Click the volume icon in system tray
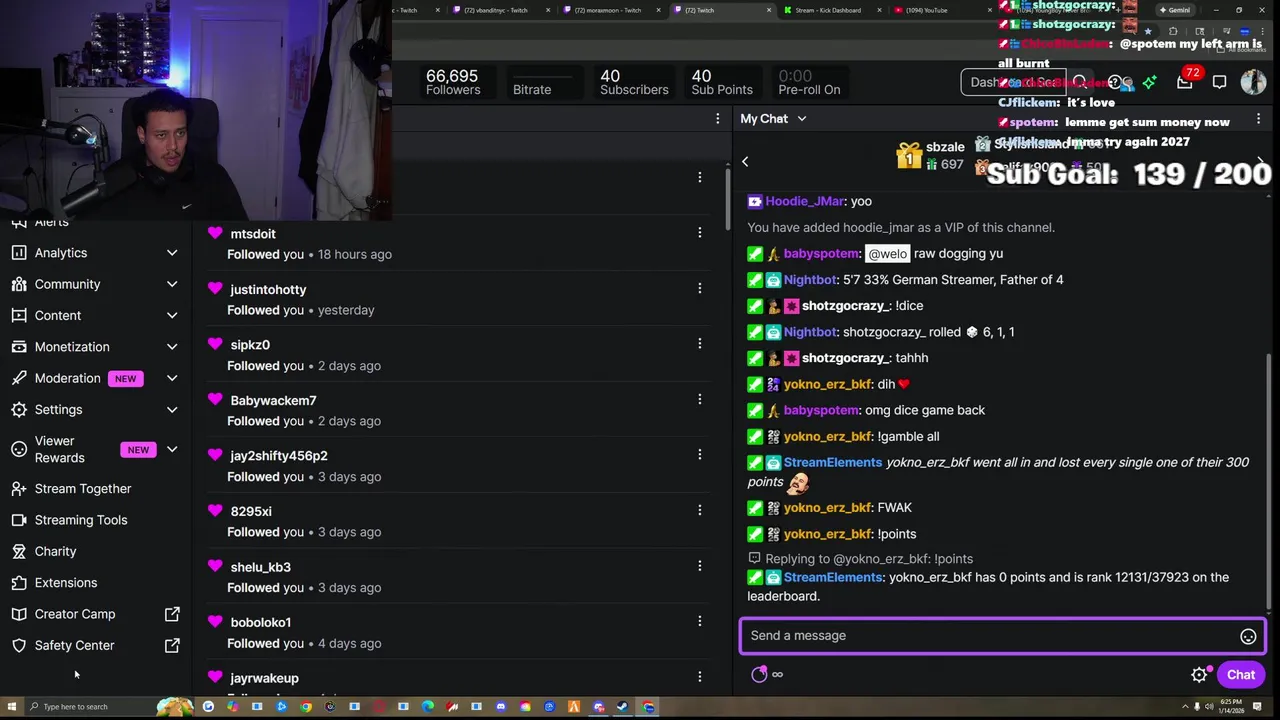Screen dimensions: 1280x720 pos(1209,707)
